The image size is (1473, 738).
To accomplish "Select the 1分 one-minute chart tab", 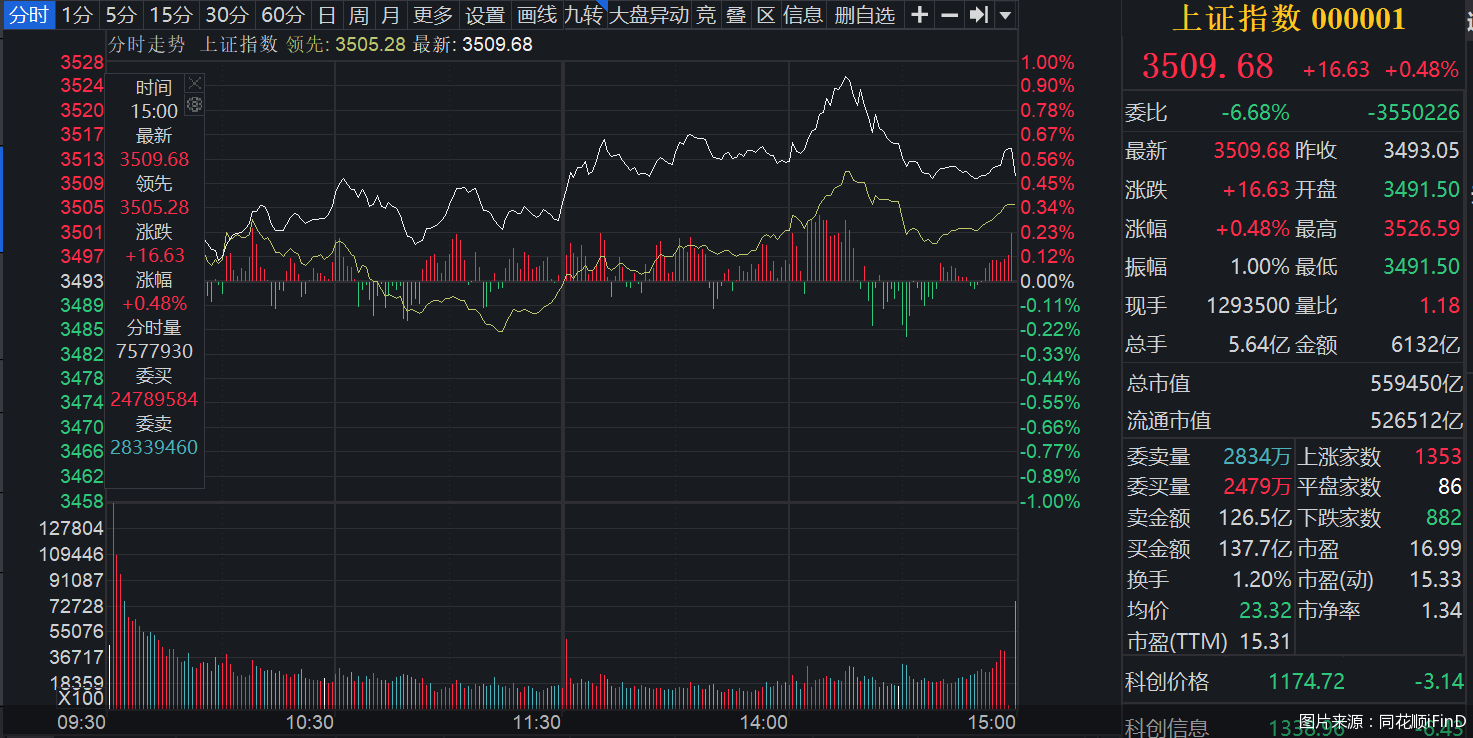I will coord(77,15).
